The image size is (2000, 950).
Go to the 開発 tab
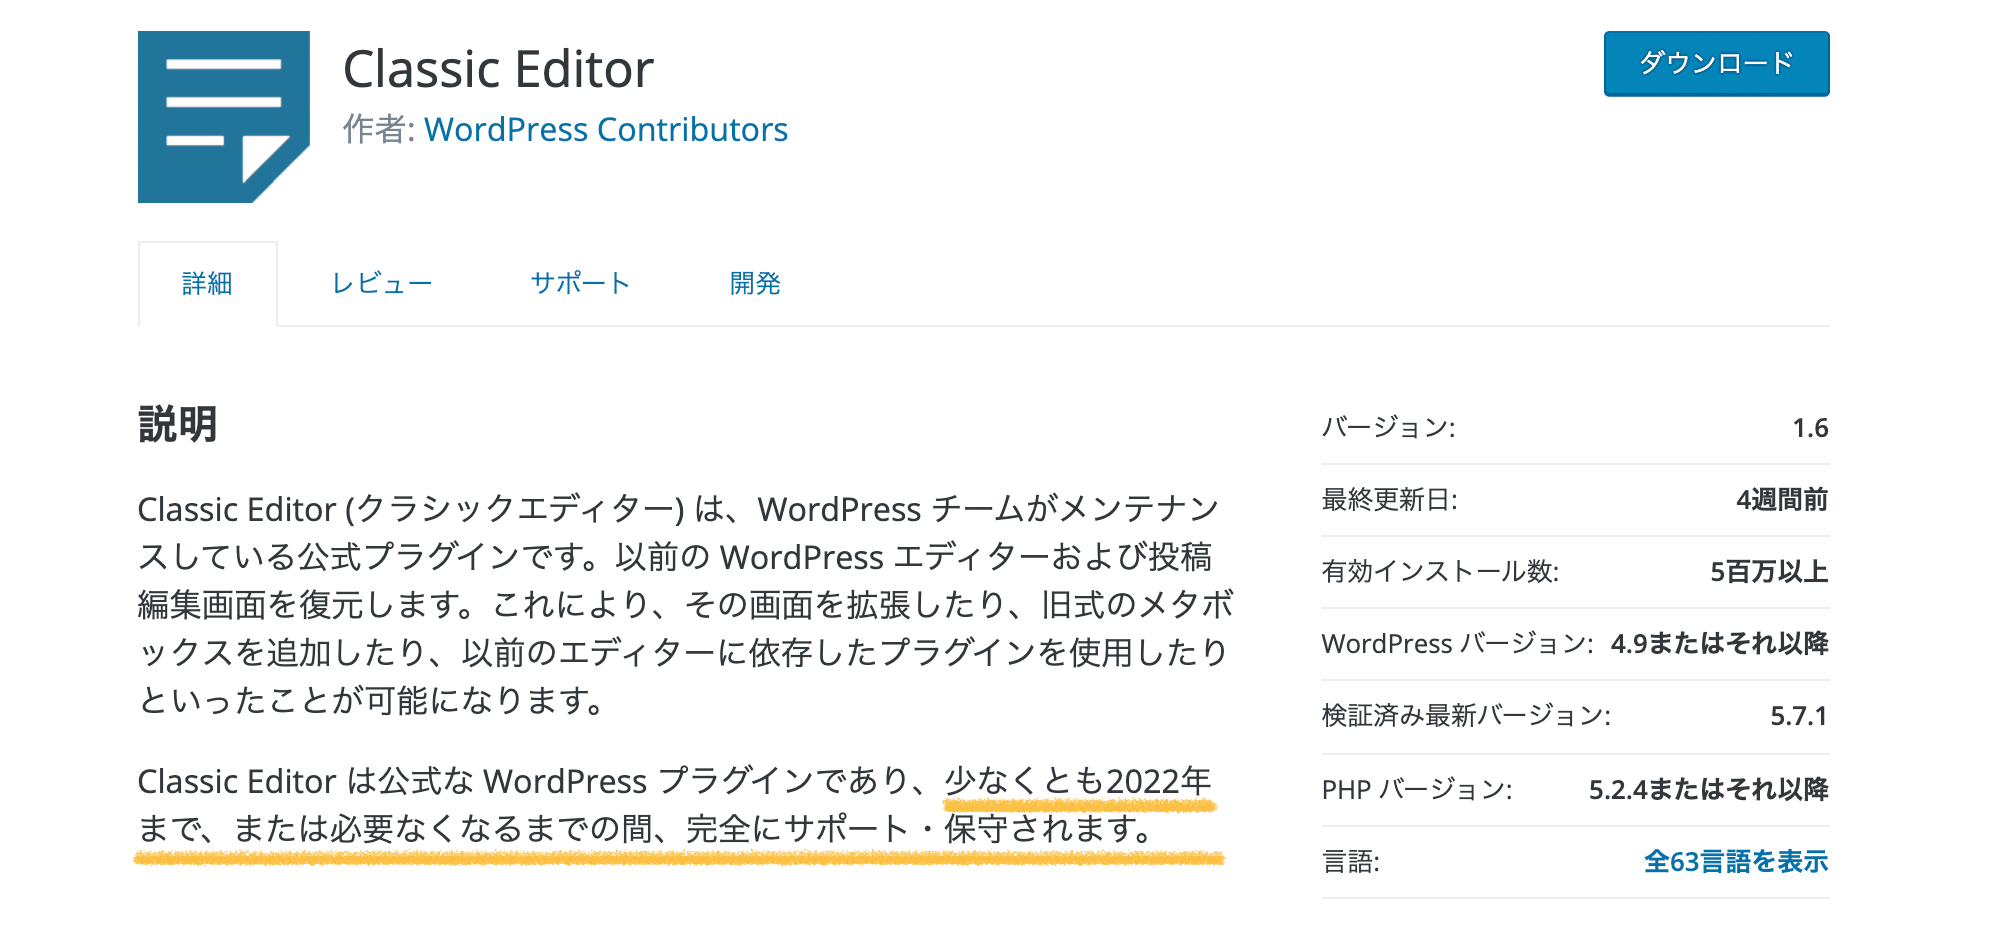(x=755, y=284)
